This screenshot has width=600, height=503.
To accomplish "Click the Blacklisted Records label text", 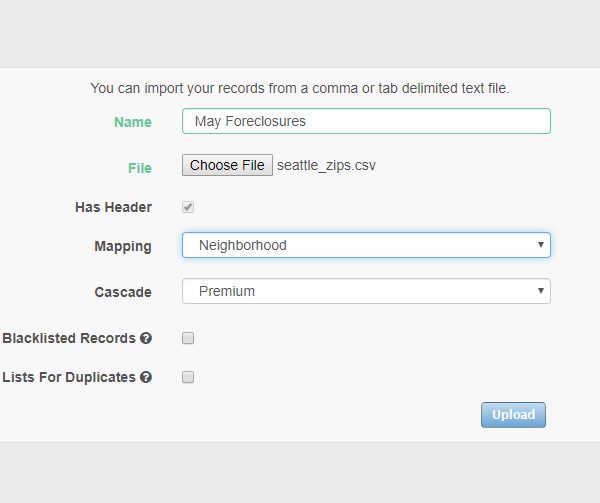I will 69,339.
